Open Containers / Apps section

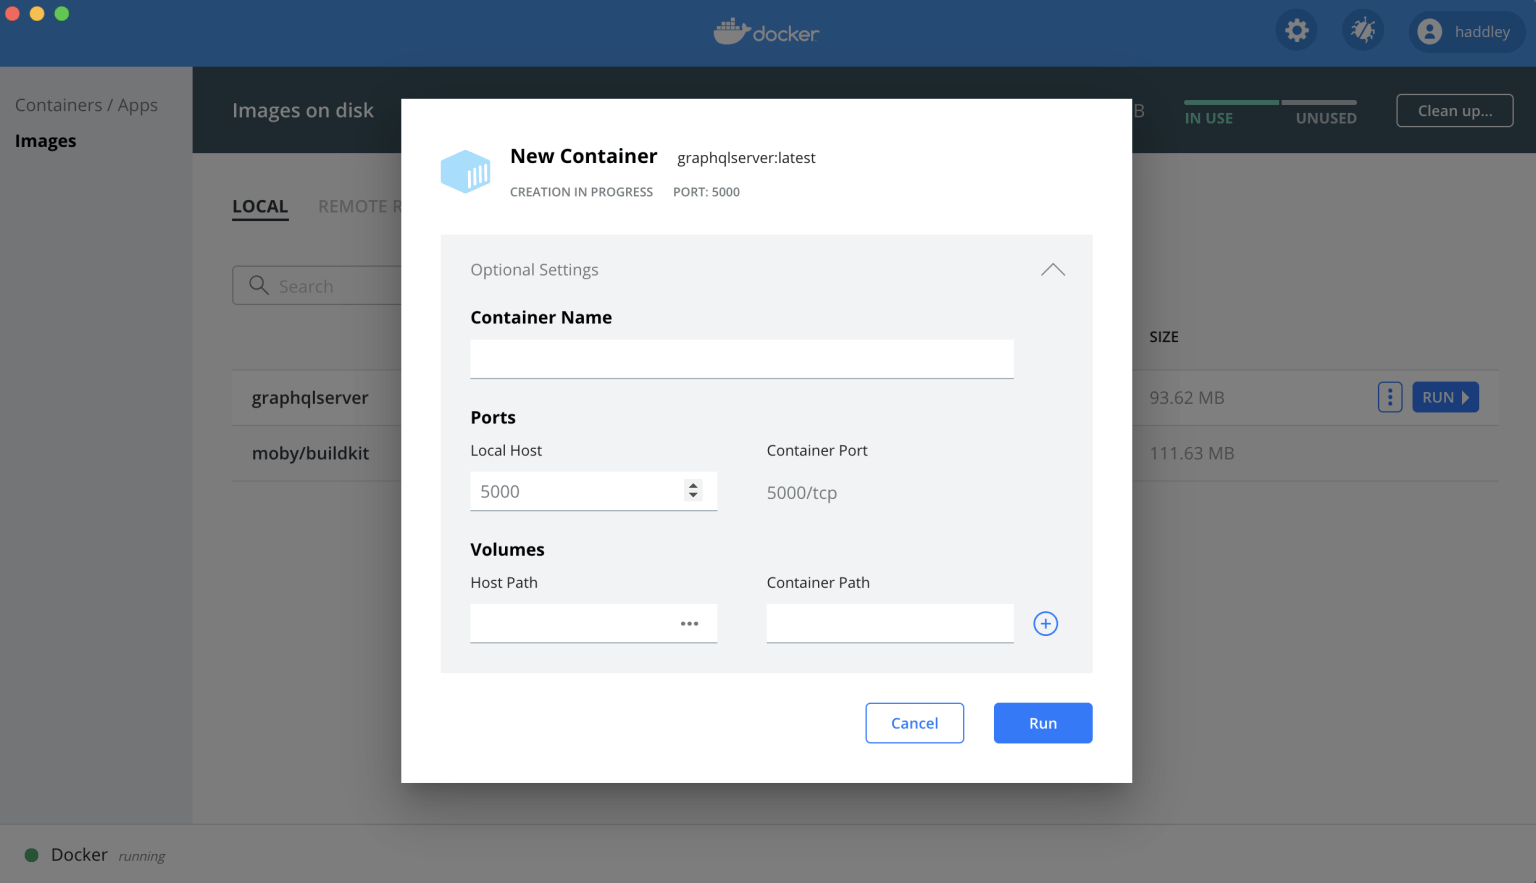pos(86,105)
